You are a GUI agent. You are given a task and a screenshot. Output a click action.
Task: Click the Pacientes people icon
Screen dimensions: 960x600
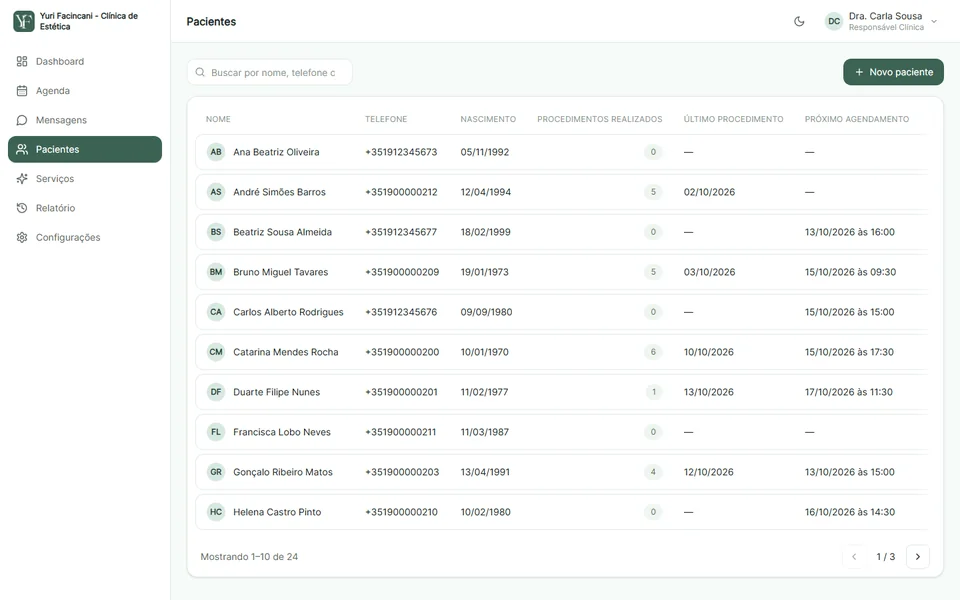[22, 149]
